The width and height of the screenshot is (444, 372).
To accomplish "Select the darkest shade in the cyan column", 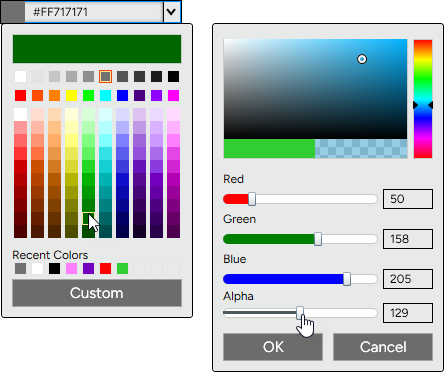I will tap(105, 232).
